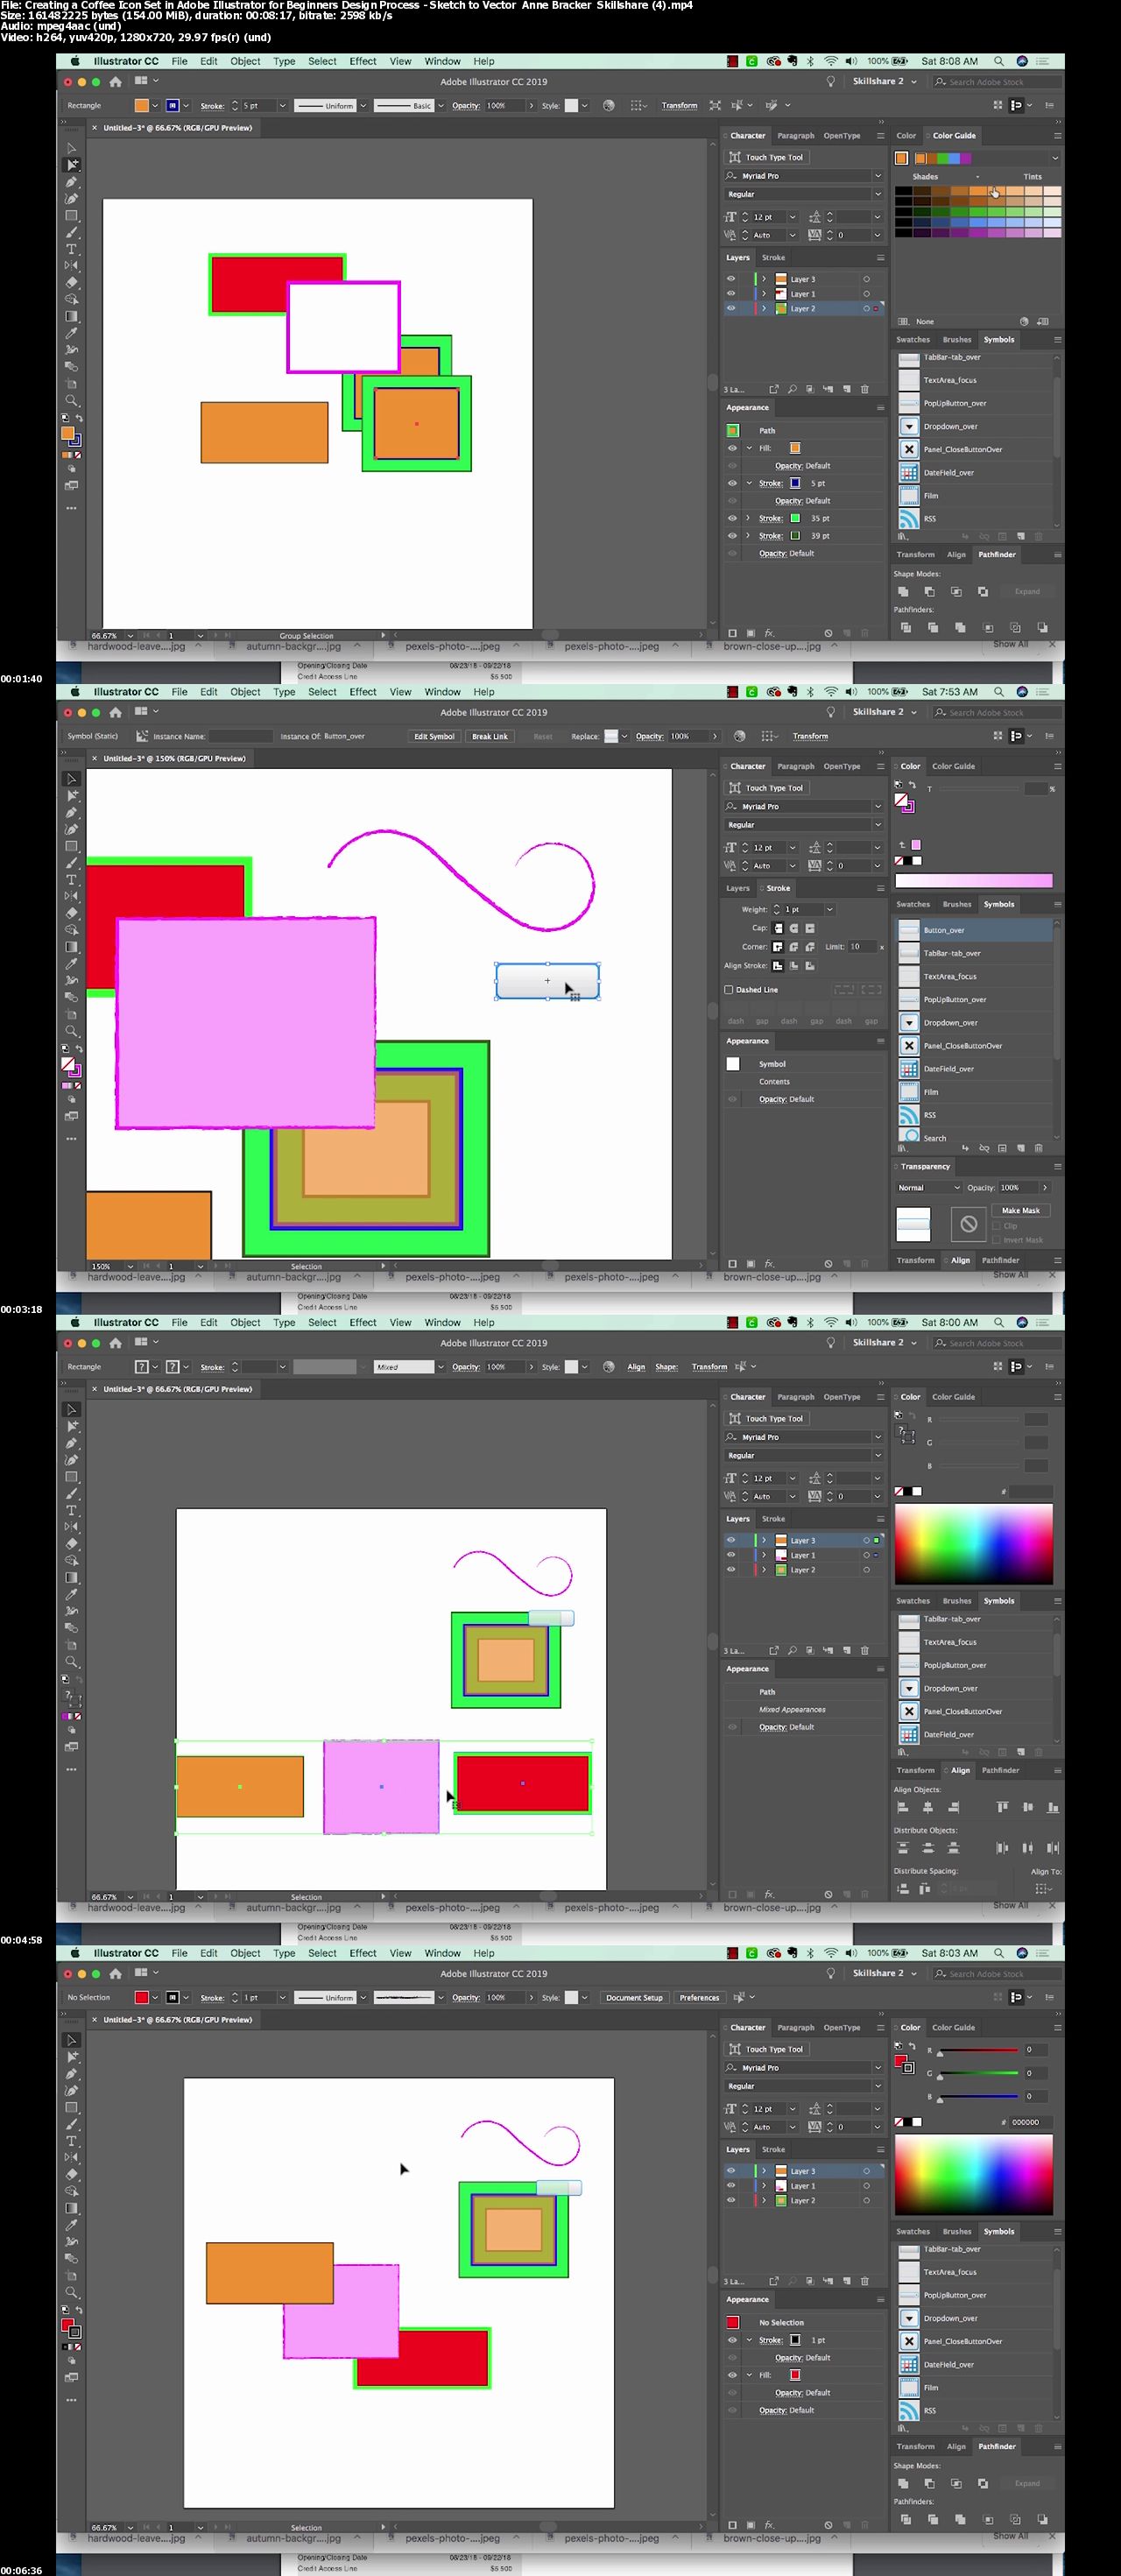Screen dimensions: 1121x2576
Task: Click the Document Setup button
Action: [x=634, y=1998]
